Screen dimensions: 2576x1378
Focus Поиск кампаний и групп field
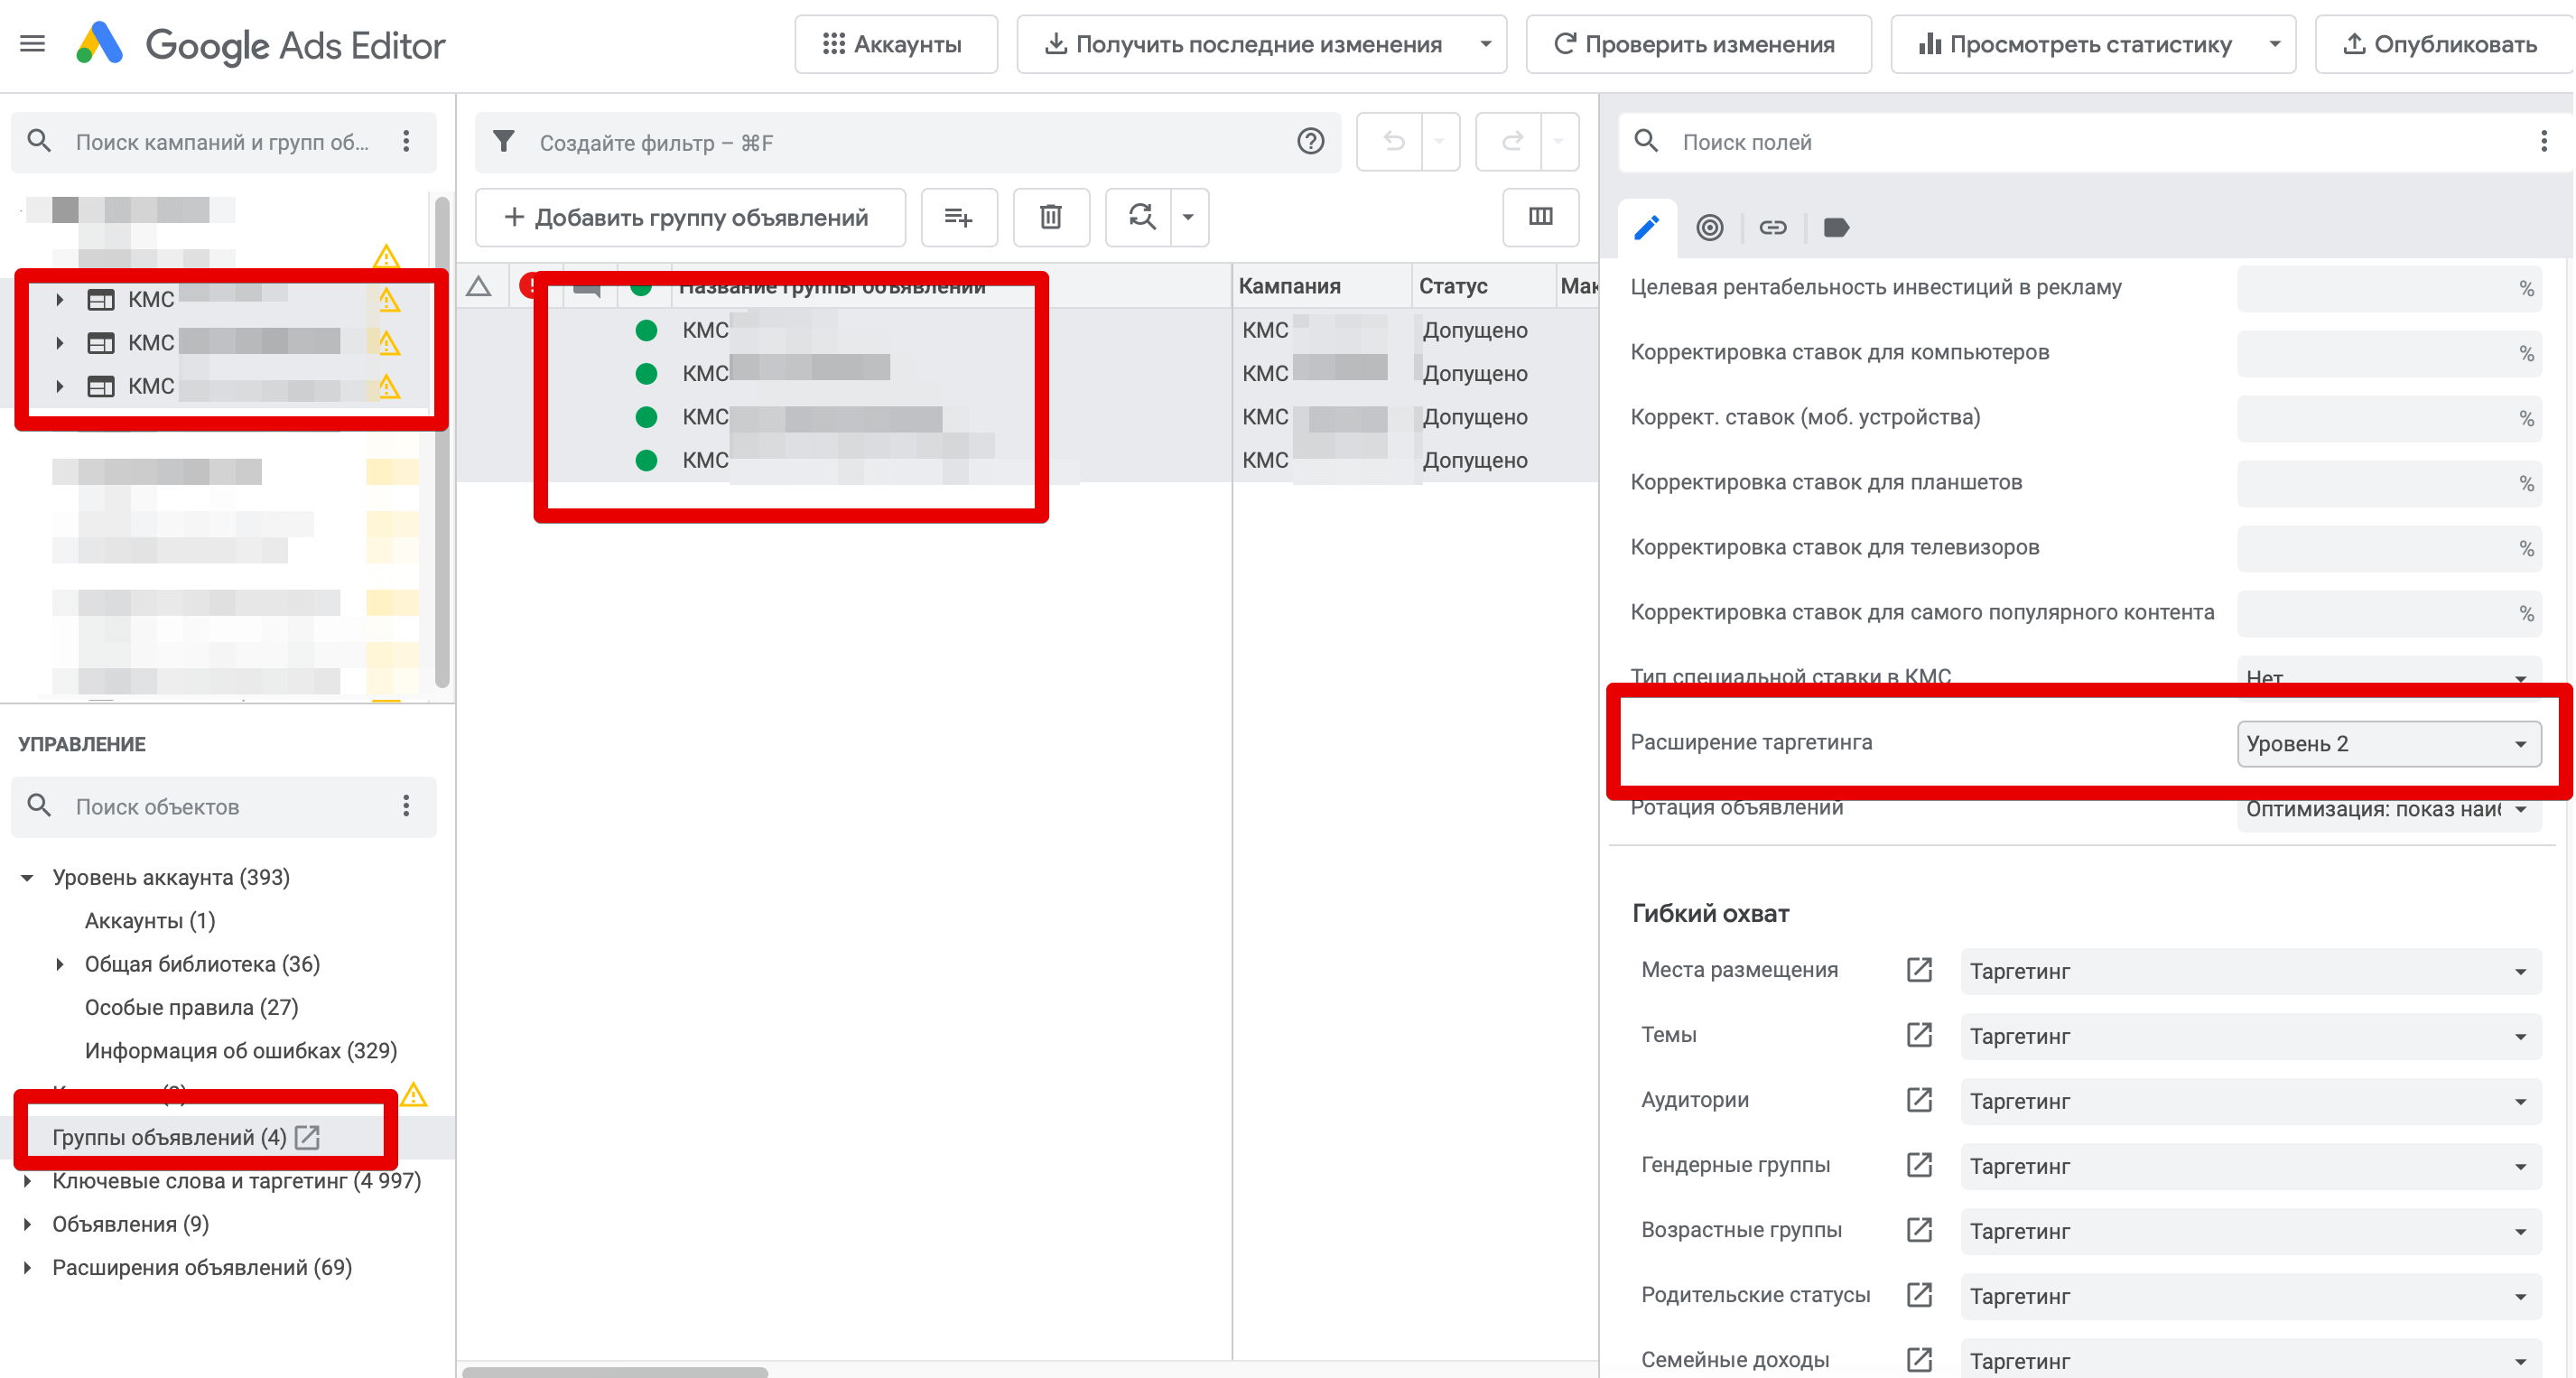(x=222, y=142)
